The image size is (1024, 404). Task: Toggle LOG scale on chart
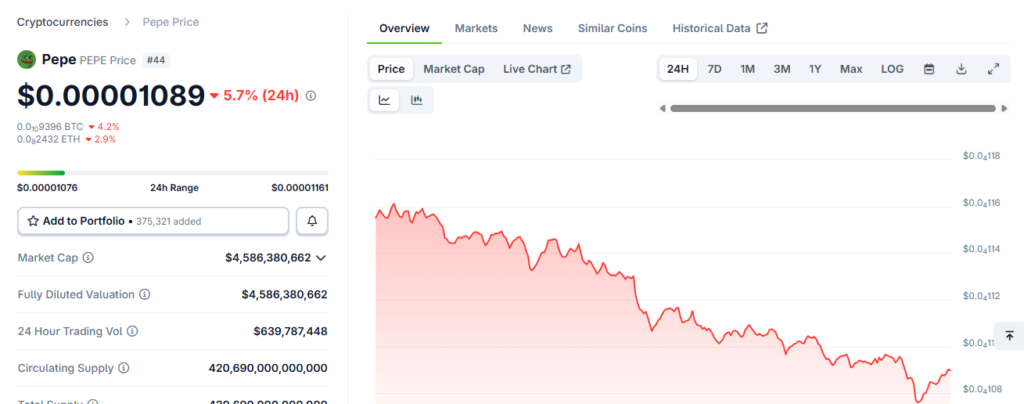pyautogui.click(x=892, y=69)
